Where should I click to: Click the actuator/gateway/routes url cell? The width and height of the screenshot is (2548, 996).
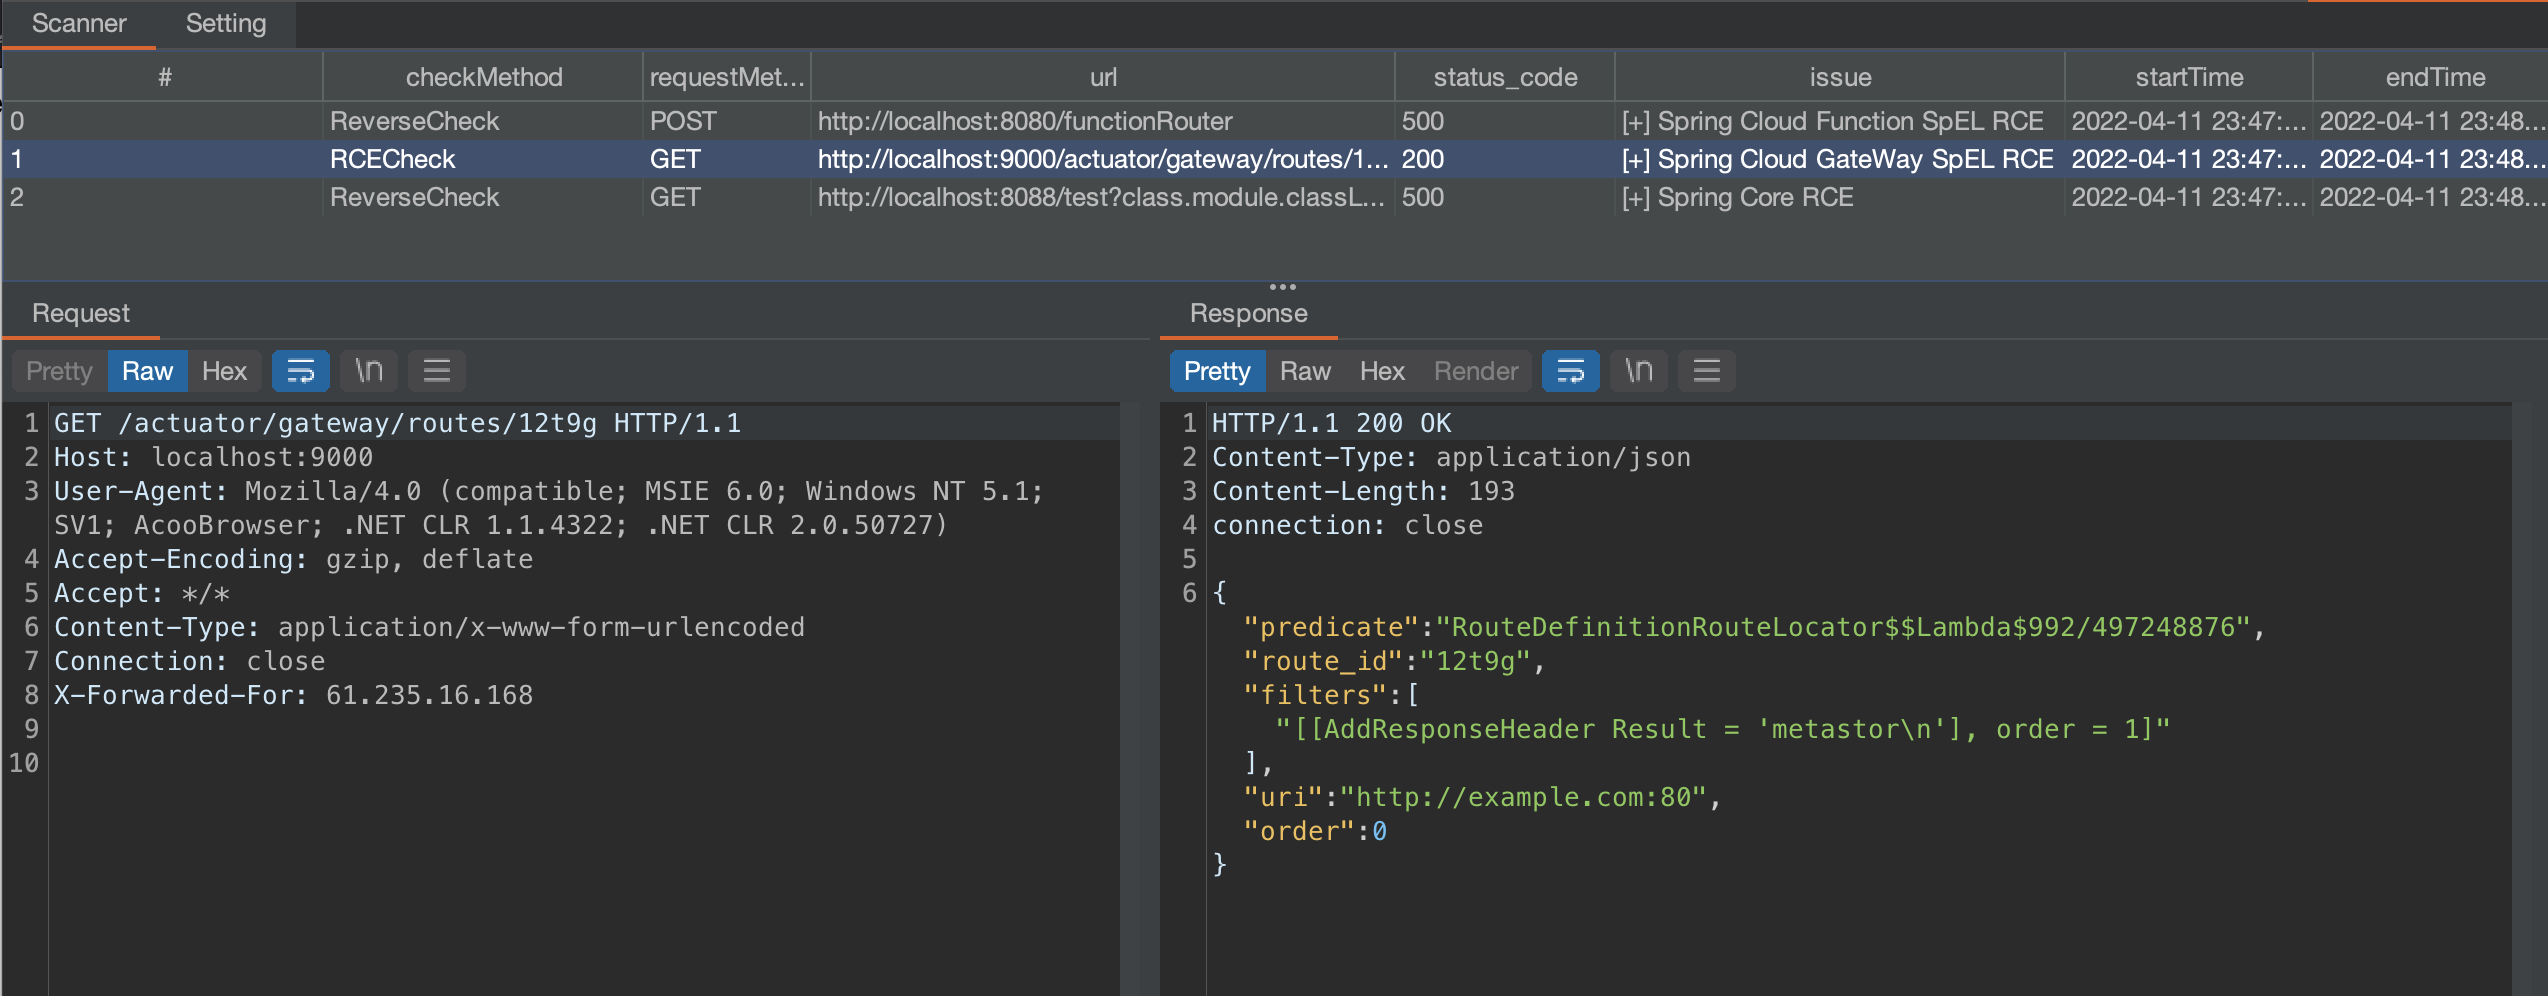click(1103, 159)
